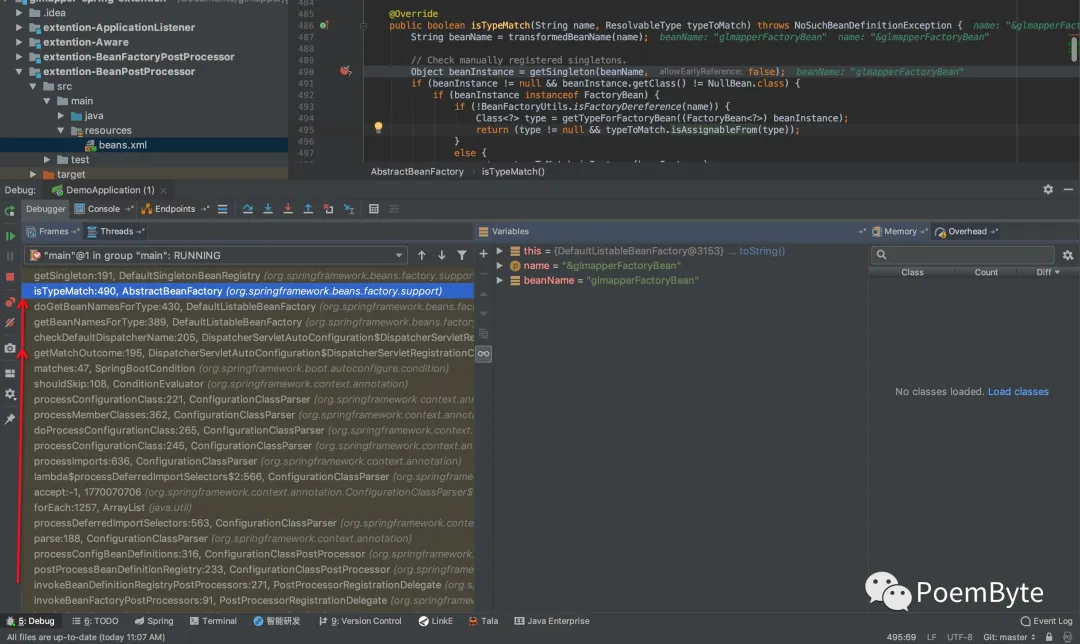Open Debug tool window gear settings
Image resolution: width=1080 pixels, height=644 pixels.
click(x=1048, y=189)
